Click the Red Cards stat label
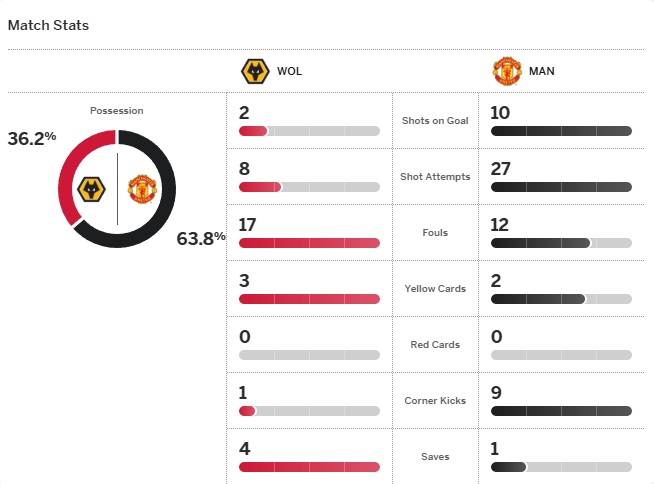654x484 pixels. tap(435, 345)
